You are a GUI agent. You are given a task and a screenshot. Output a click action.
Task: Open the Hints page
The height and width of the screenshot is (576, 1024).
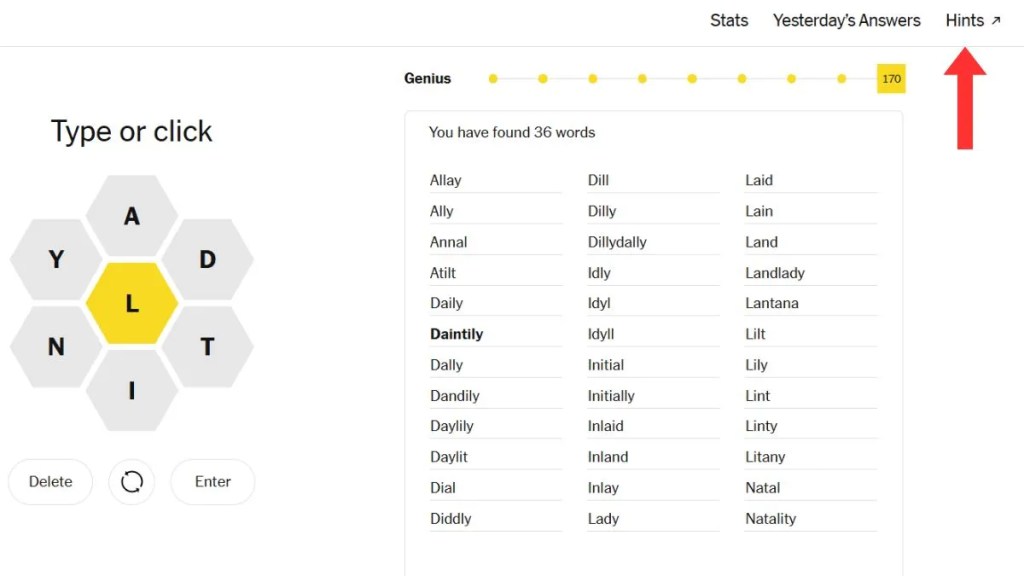[x=964, y=20]
